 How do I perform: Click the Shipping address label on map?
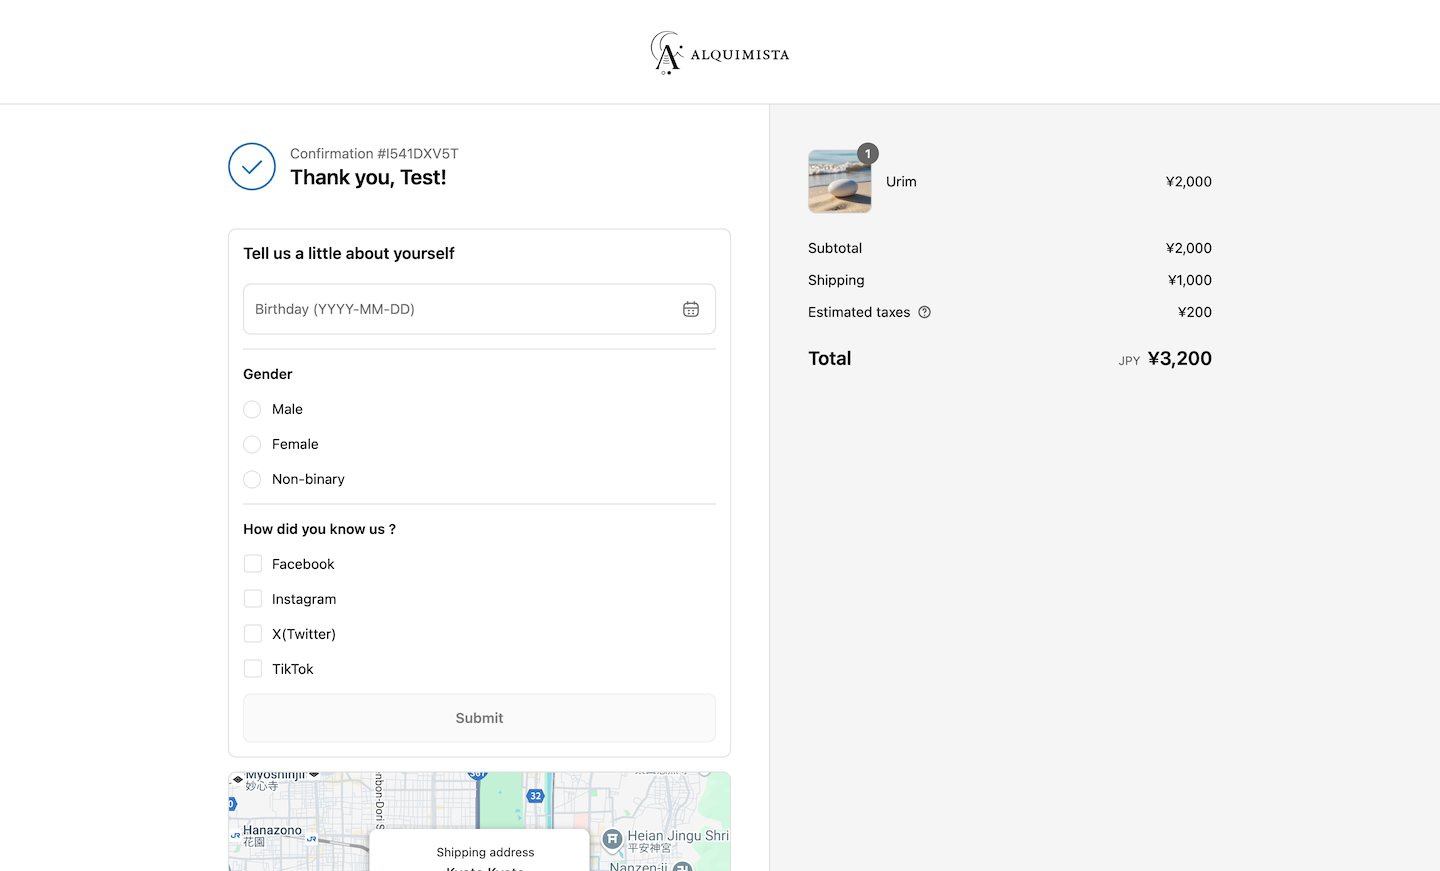click(x=485, y=852)
